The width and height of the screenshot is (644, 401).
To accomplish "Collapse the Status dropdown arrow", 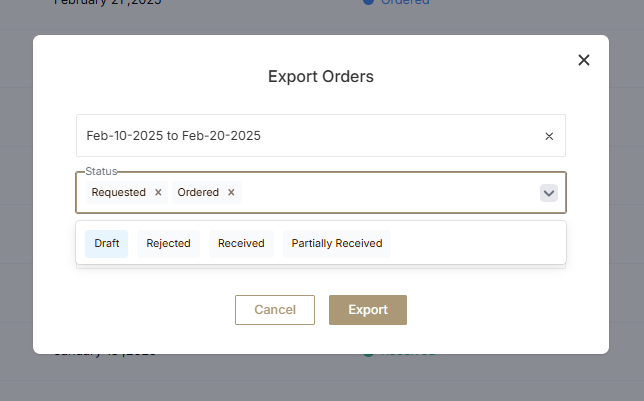I will click(x=549, y=193).
